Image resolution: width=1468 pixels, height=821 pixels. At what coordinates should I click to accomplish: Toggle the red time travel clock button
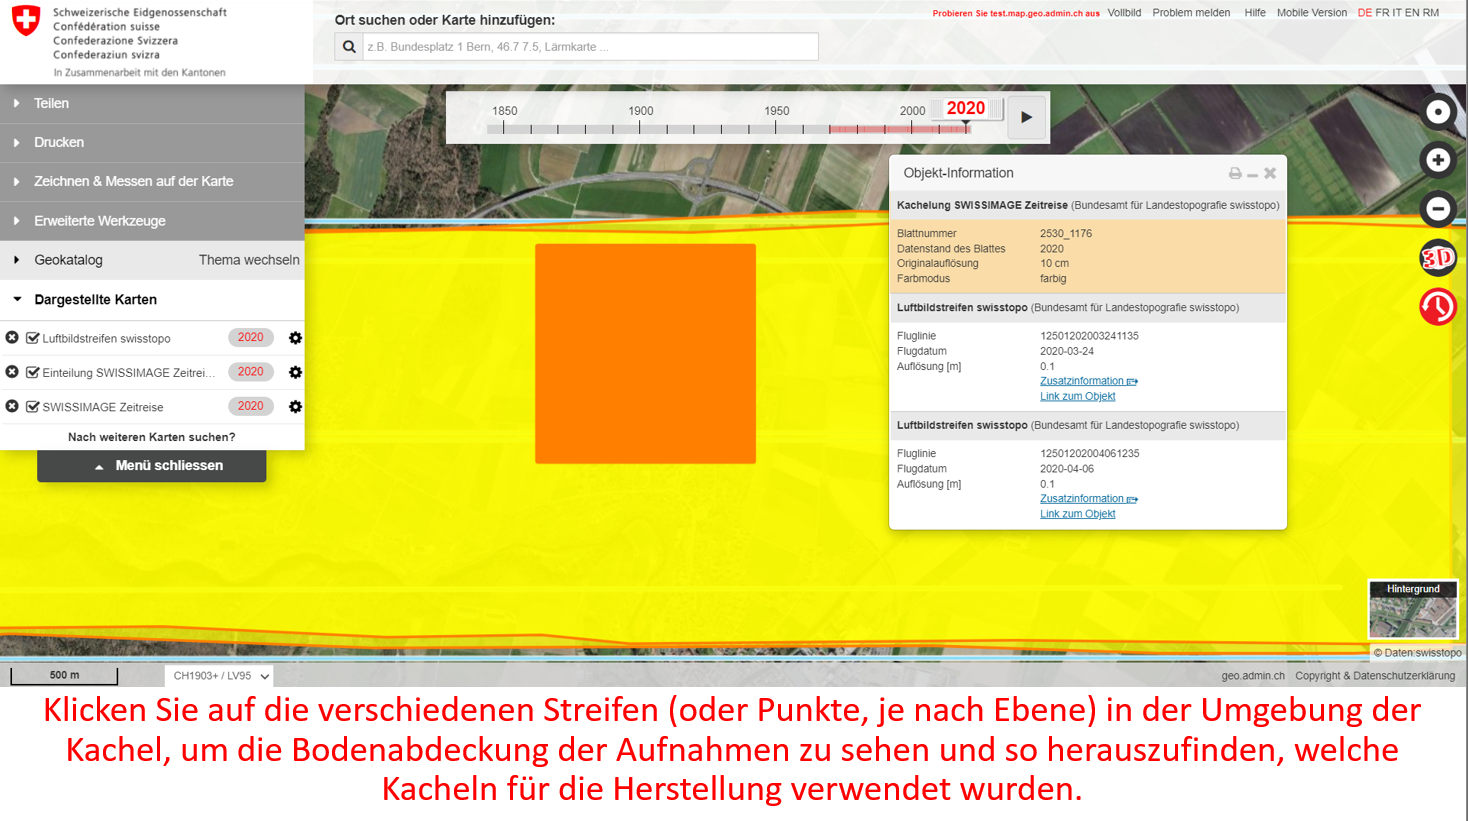point(1438,307)
